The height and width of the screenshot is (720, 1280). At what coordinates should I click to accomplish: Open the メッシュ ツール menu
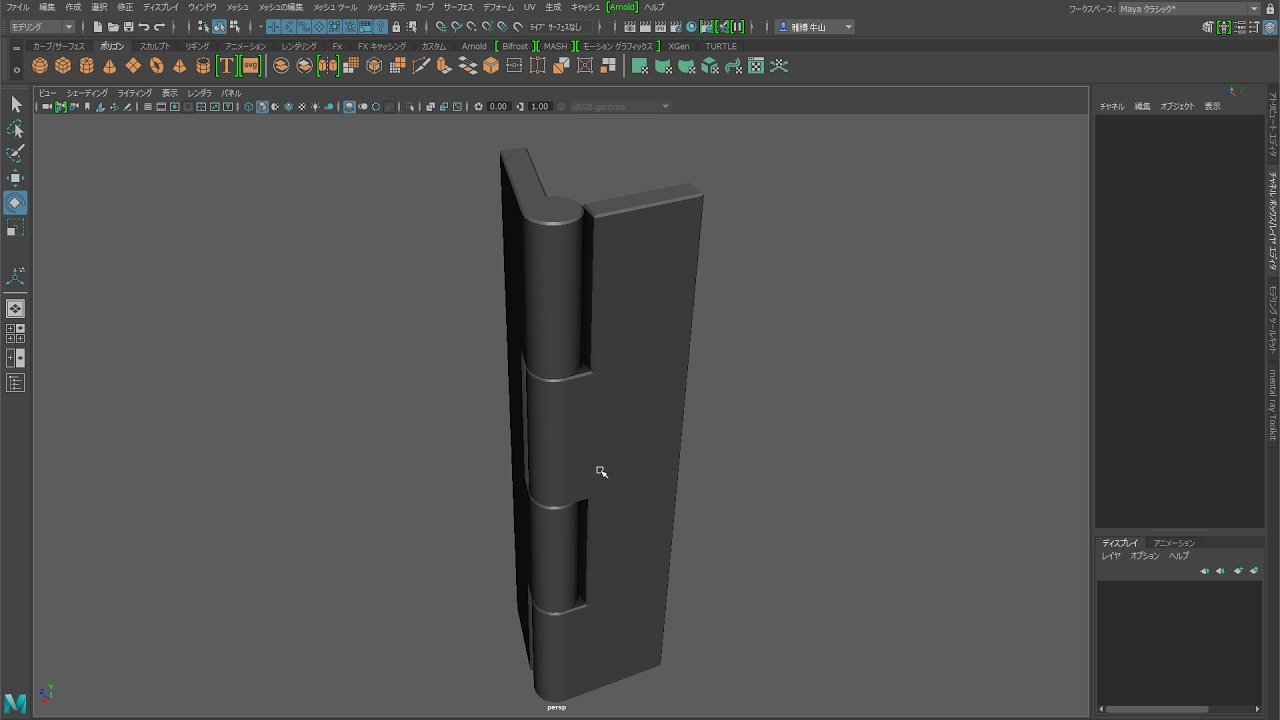(335, 7)
